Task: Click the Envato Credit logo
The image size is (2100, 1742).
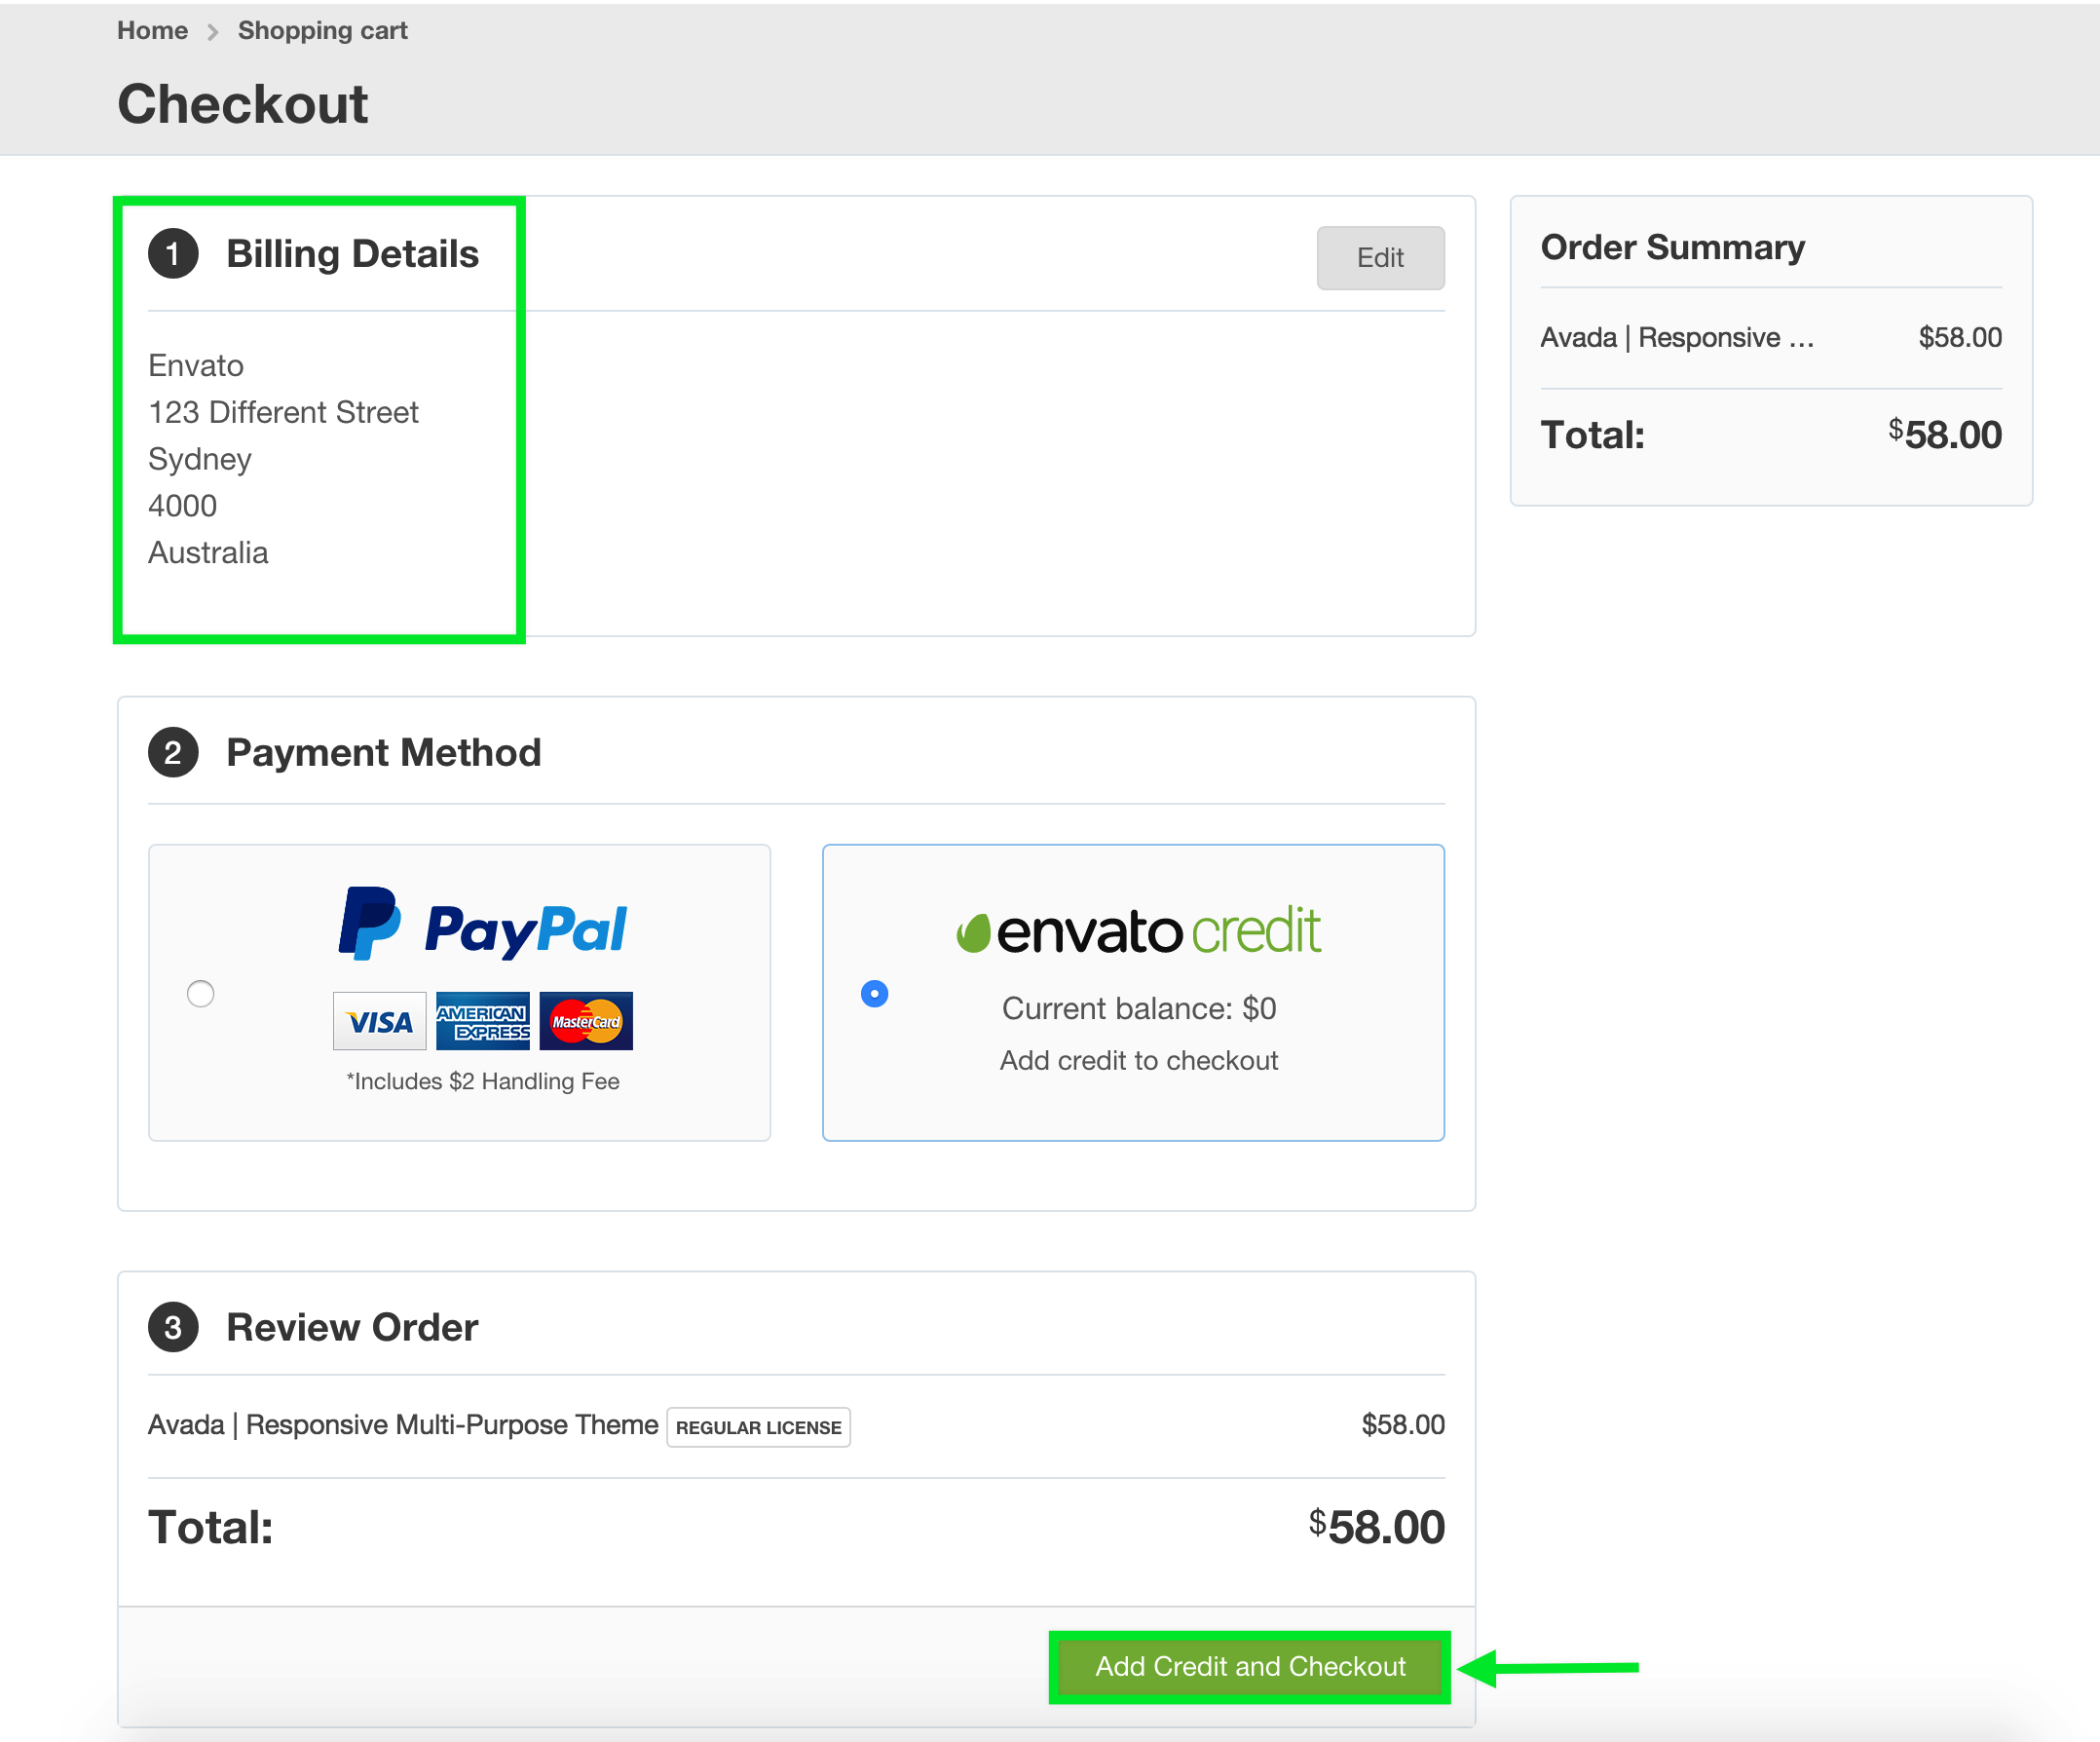Action: point(1138,931)
